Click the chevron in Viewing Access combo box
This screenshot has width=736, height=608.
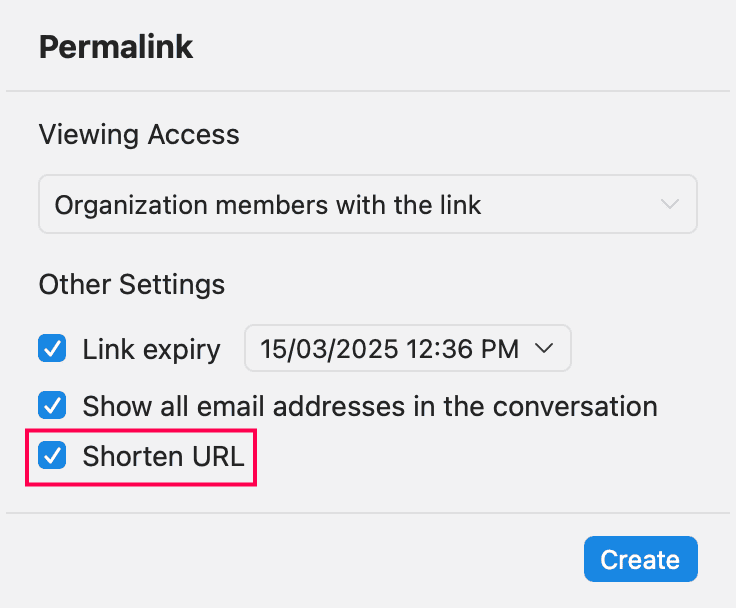coord(670,205)
